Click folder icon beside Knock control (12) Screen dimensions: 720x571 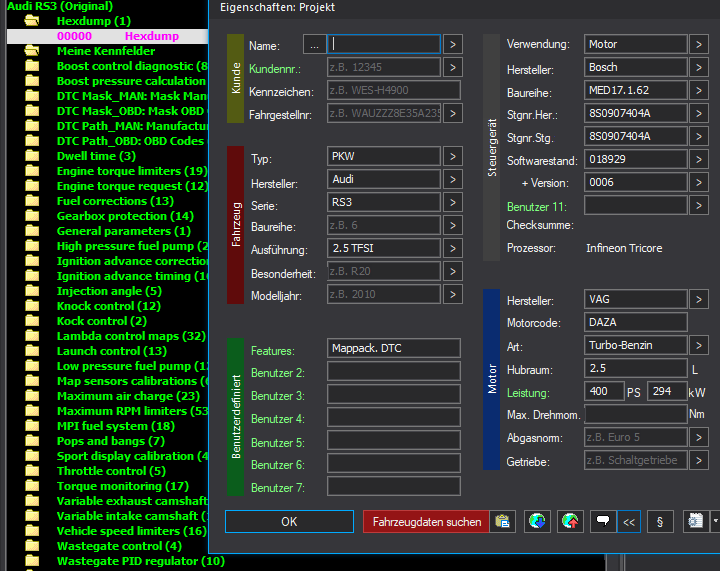(32, 306)
